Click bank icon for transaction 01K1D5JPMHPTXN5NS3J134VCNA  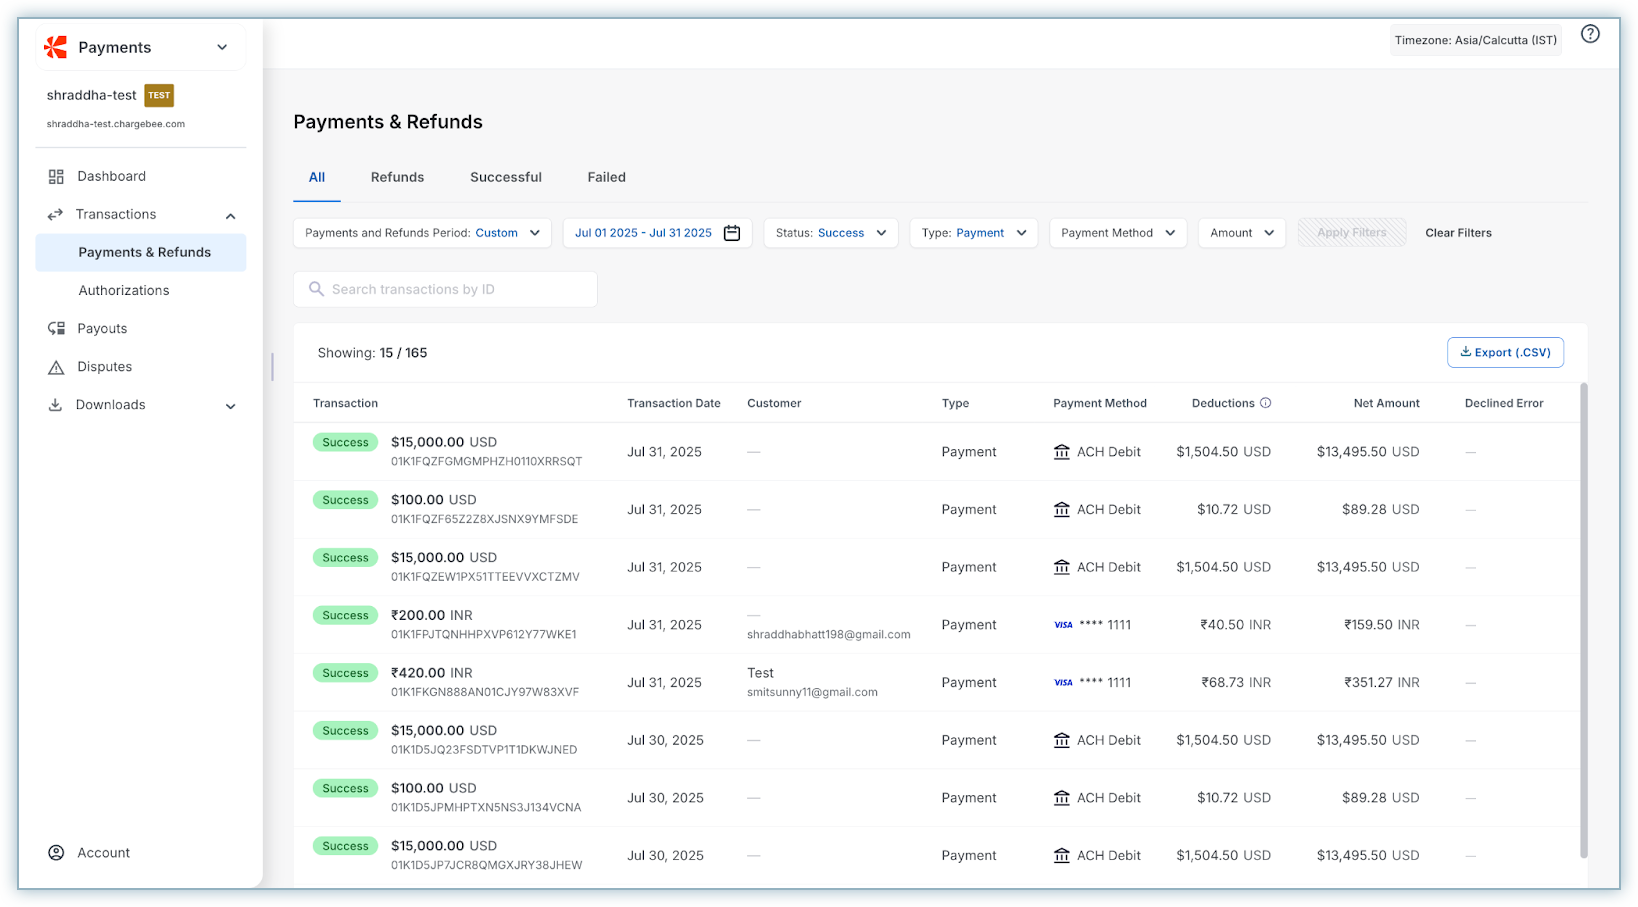1062,798
